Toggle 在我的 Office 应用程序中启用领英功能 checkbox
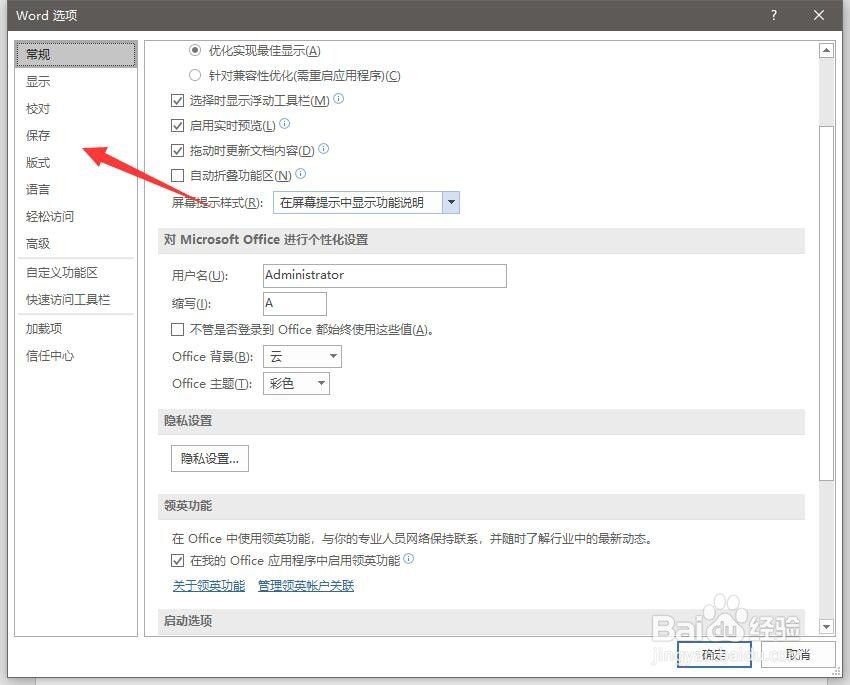Screen dimensions: 850x685 point(177,560)
